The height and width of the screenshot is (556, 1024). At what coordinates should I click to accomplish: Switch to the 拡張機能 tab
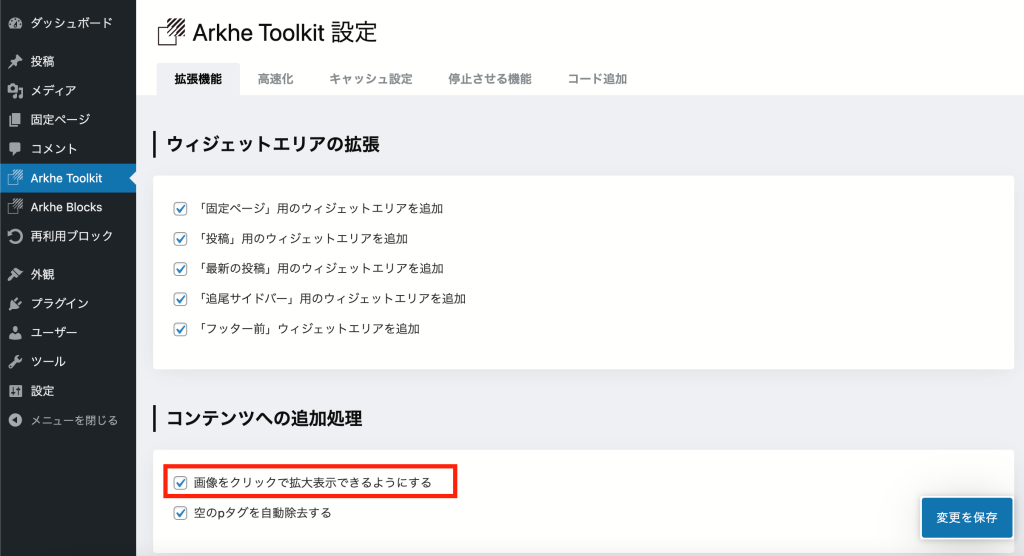198,79
